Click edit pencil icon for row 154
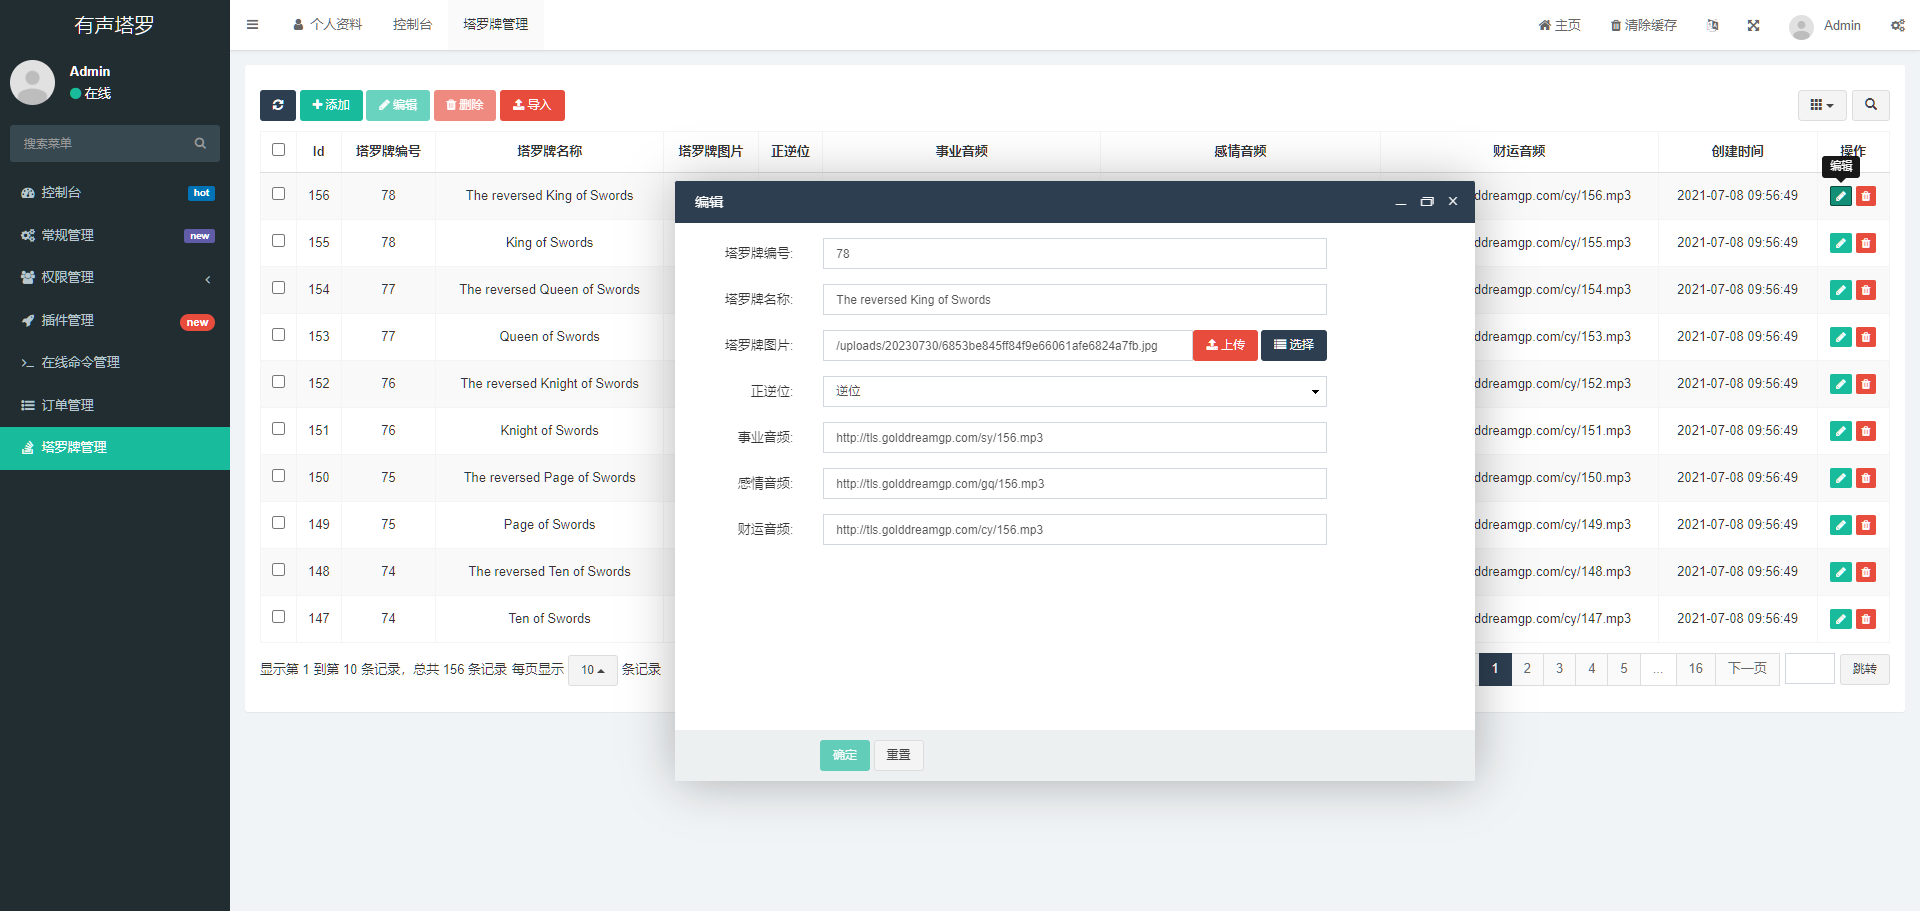 click(x=1840, y=290)
